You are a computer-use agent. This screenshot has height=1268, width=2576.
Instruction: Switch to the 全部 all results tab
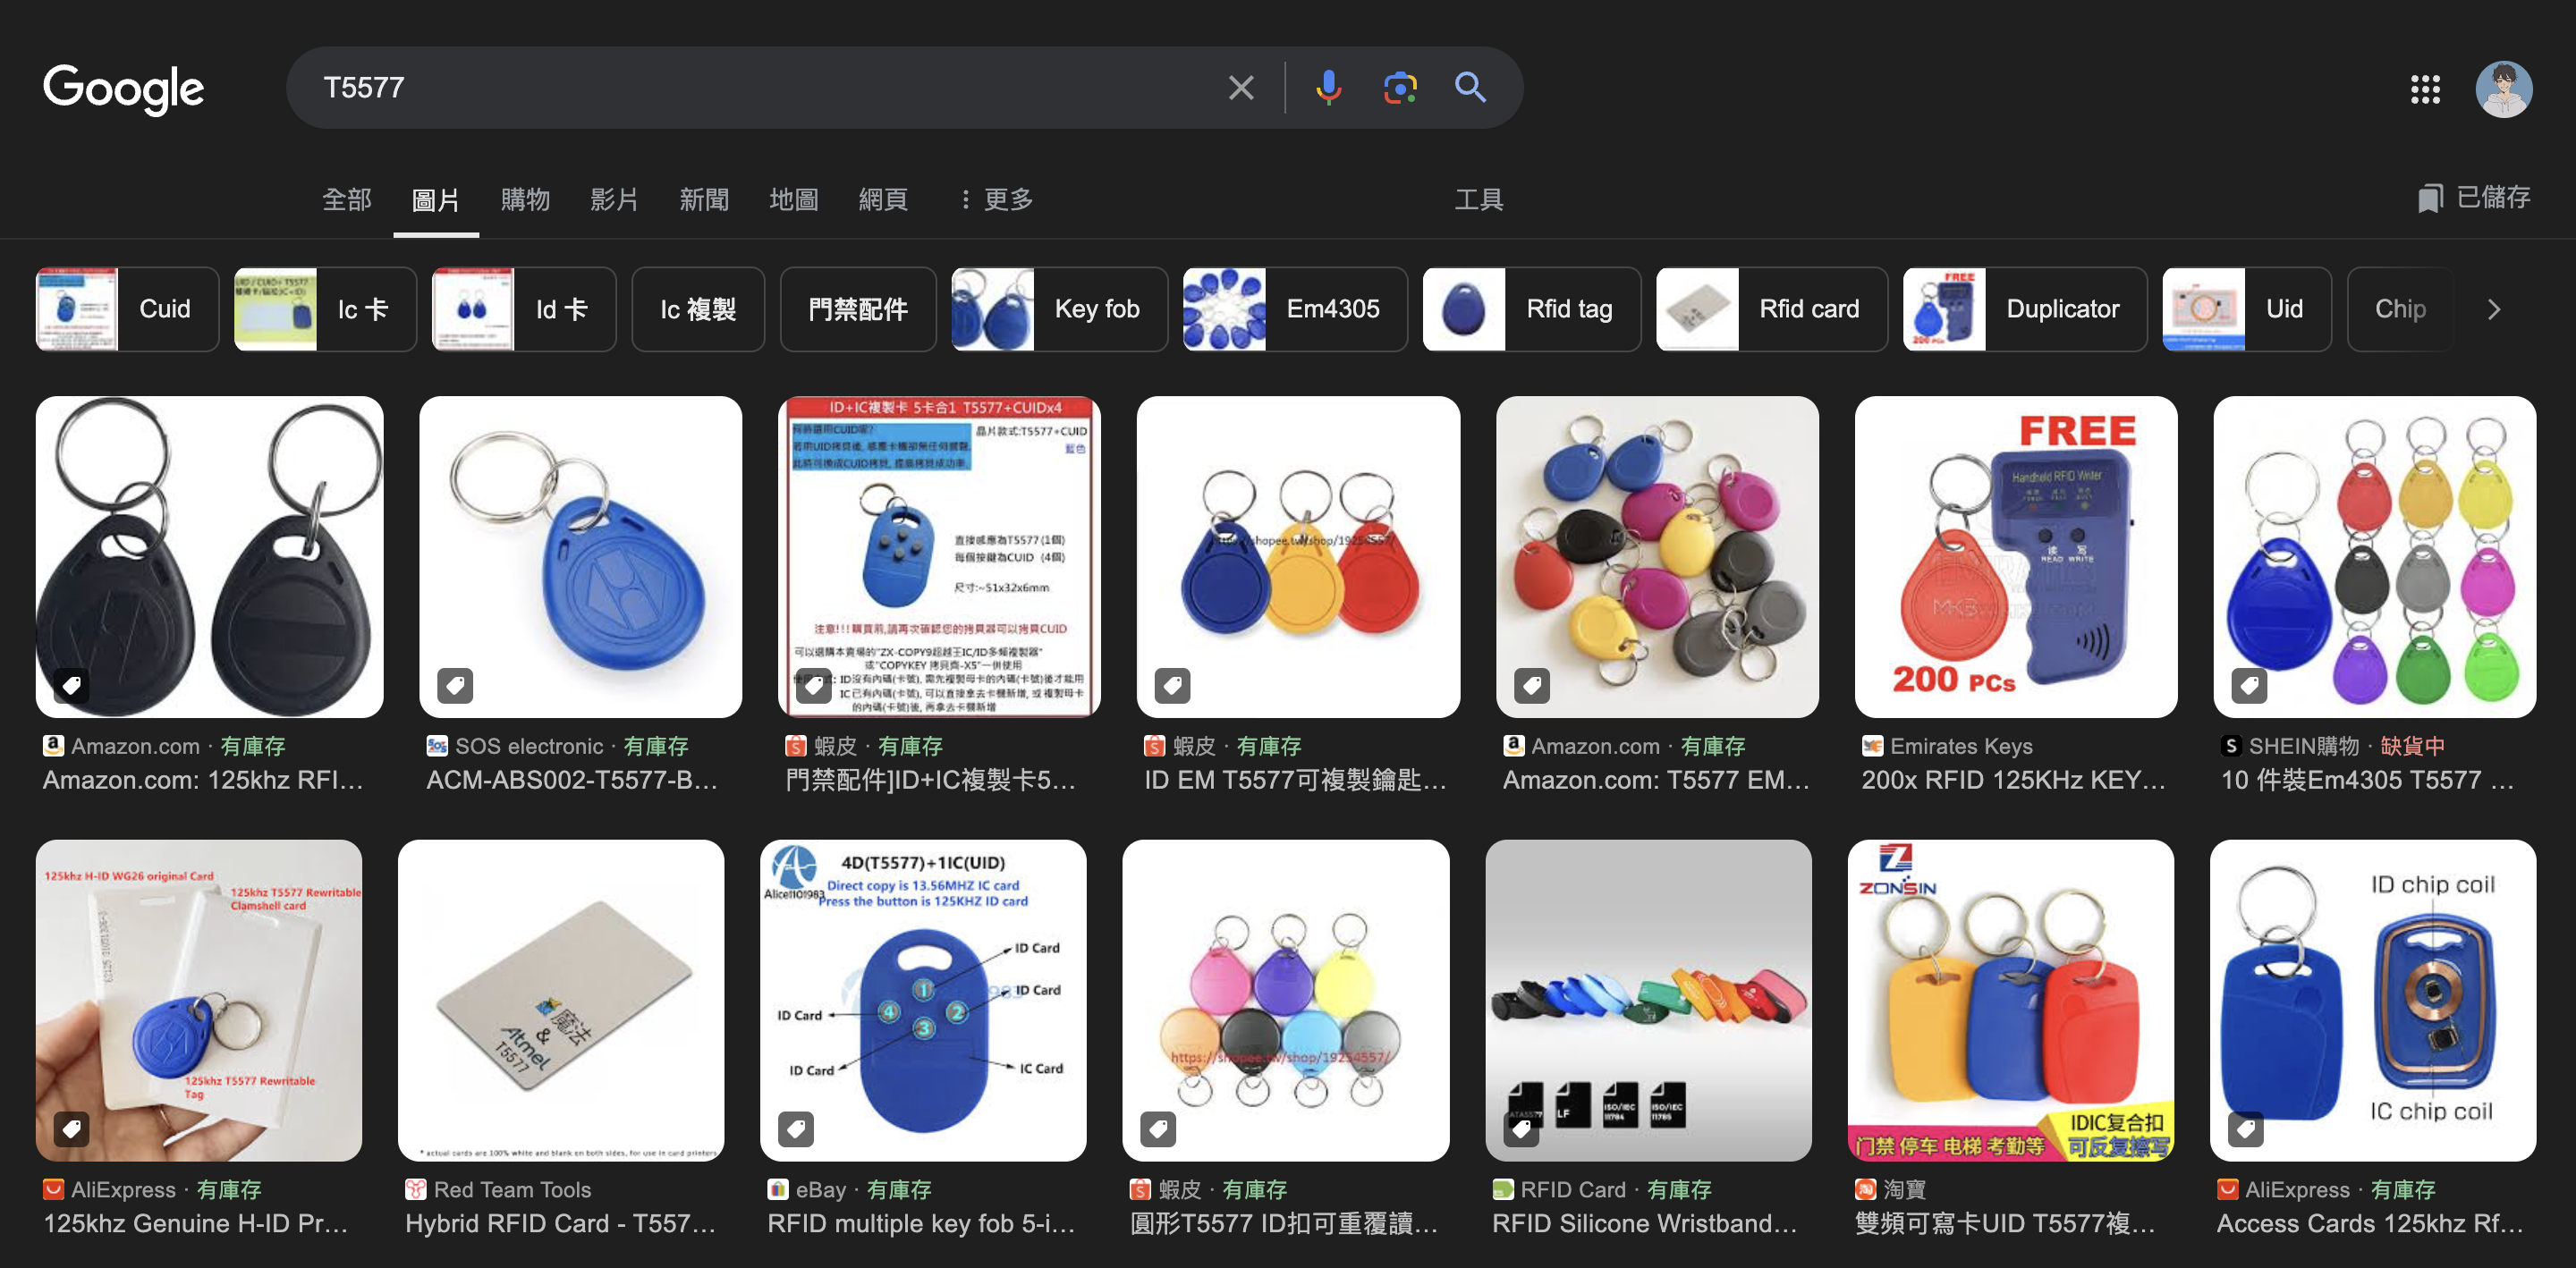tap(347, 199)
